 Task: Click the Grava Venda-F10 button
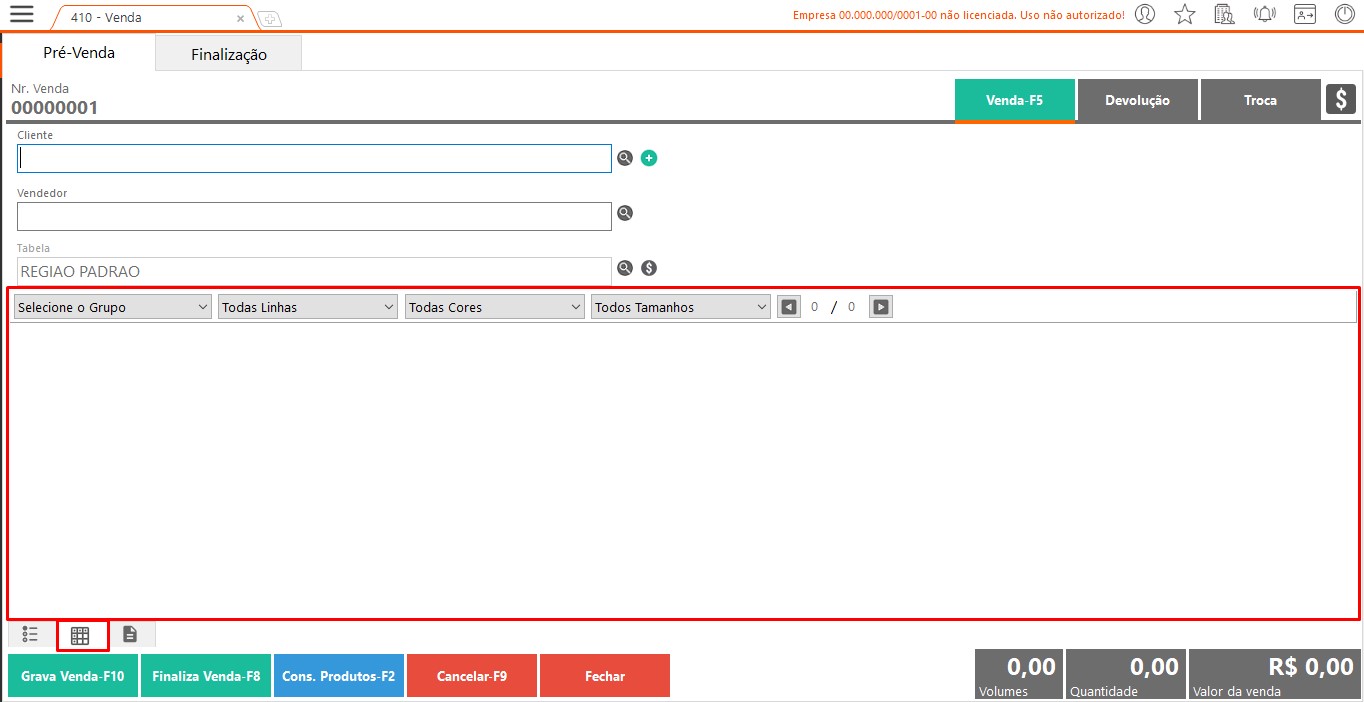[x=73, y=676]
